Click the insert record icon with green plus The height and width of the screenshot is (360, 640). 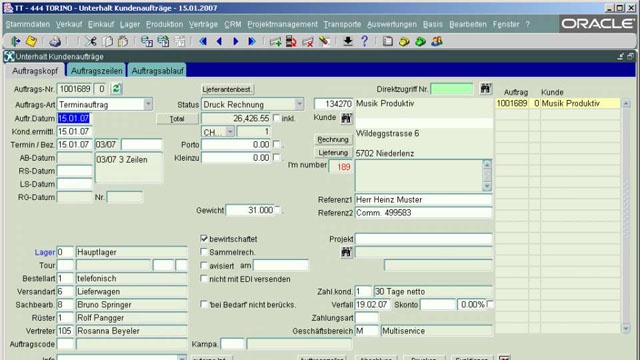pyautogui.click(x=276, y=41)
